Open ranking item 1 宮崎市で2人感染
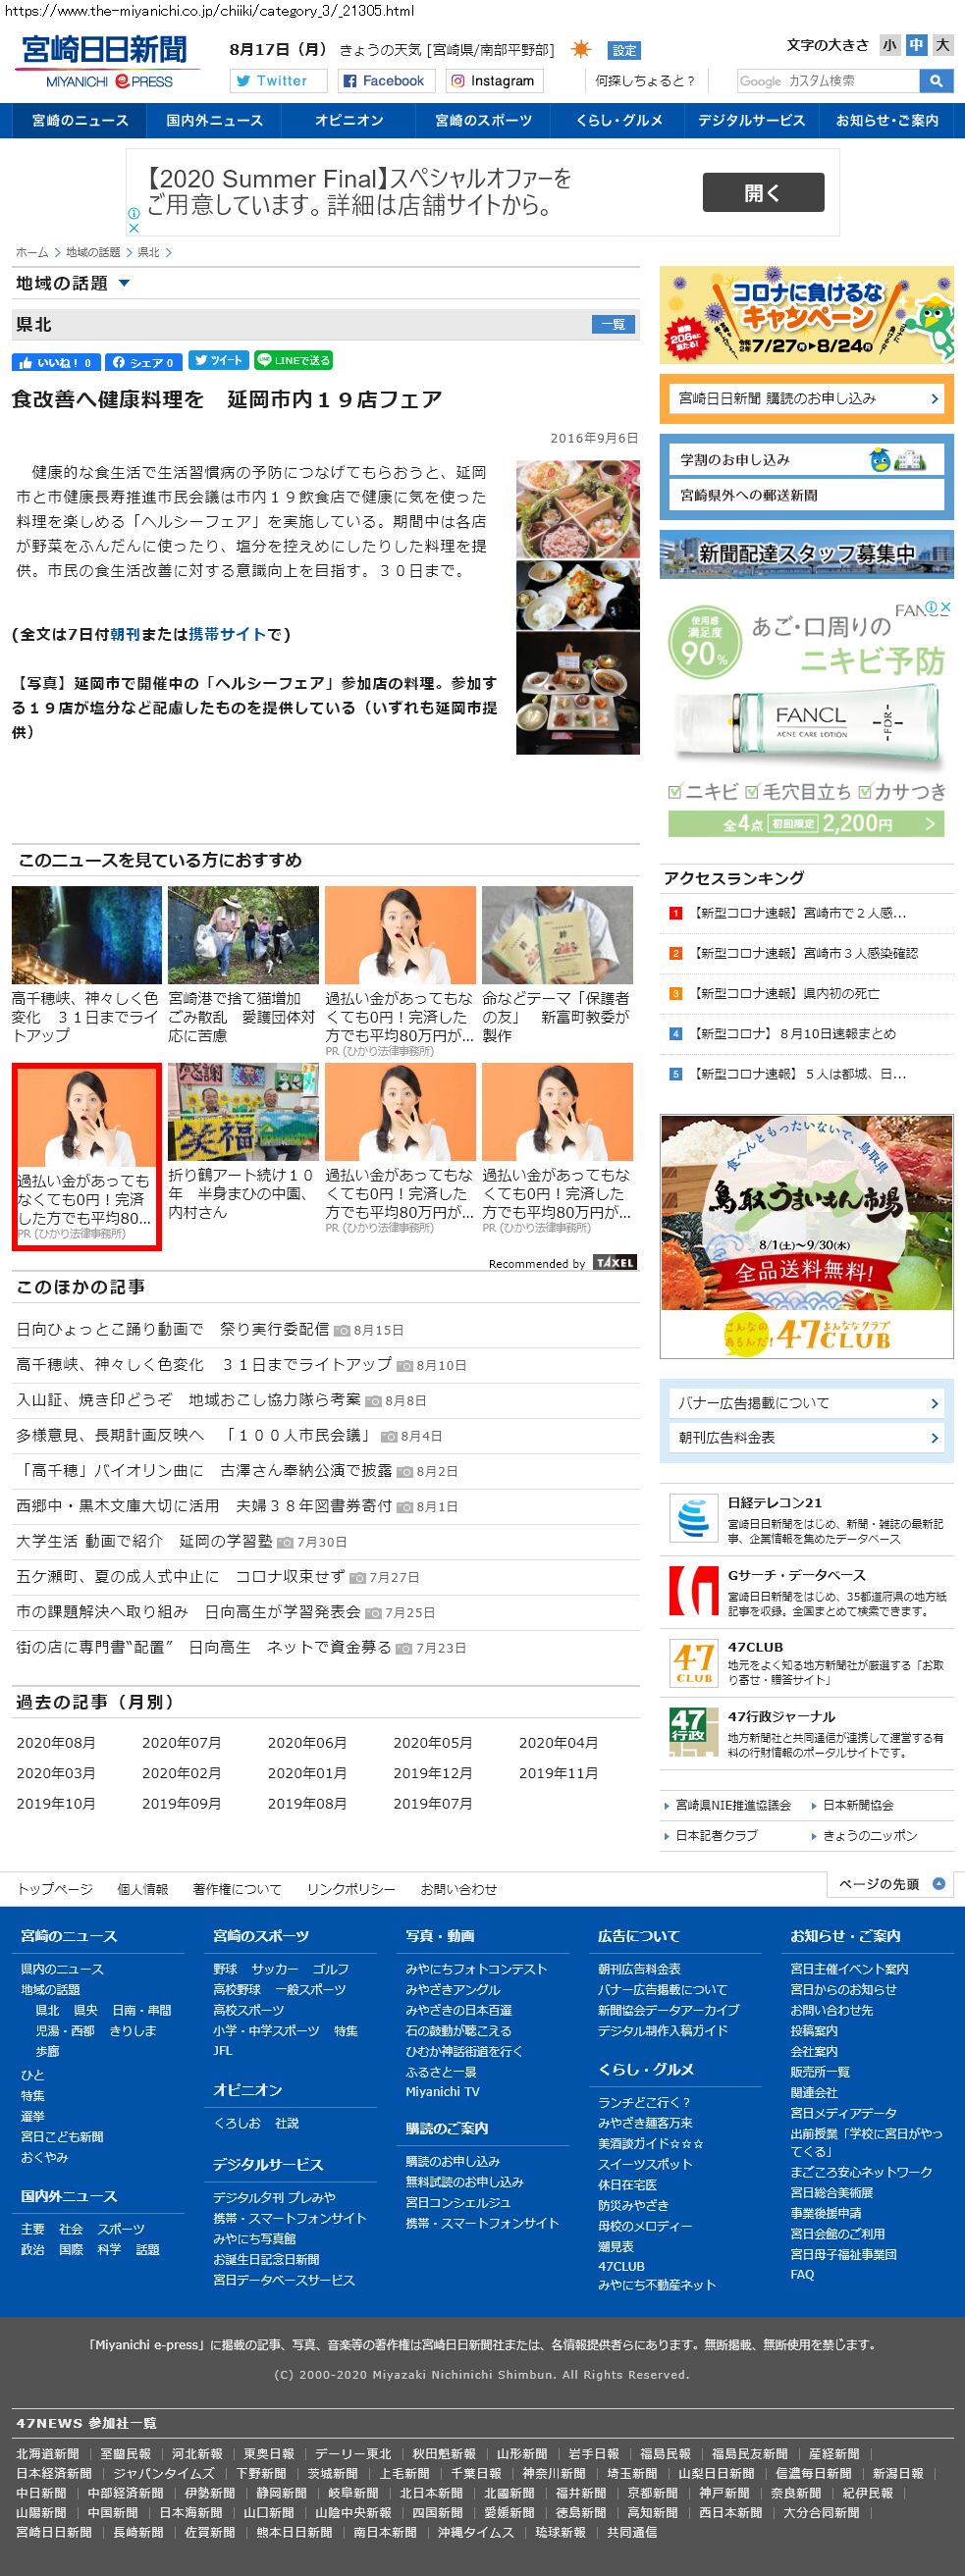The image size is (965, 2576). 799,913
